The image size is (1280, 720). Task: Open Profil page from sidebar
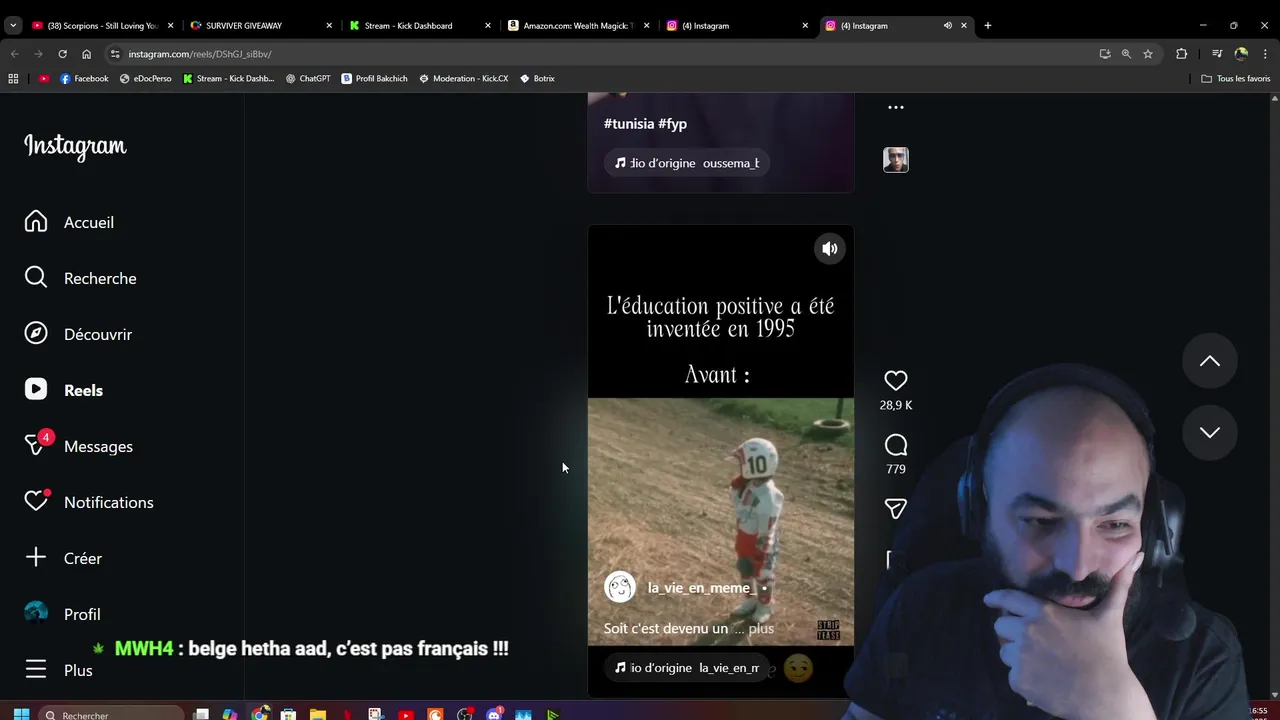(x=62, y=614)
